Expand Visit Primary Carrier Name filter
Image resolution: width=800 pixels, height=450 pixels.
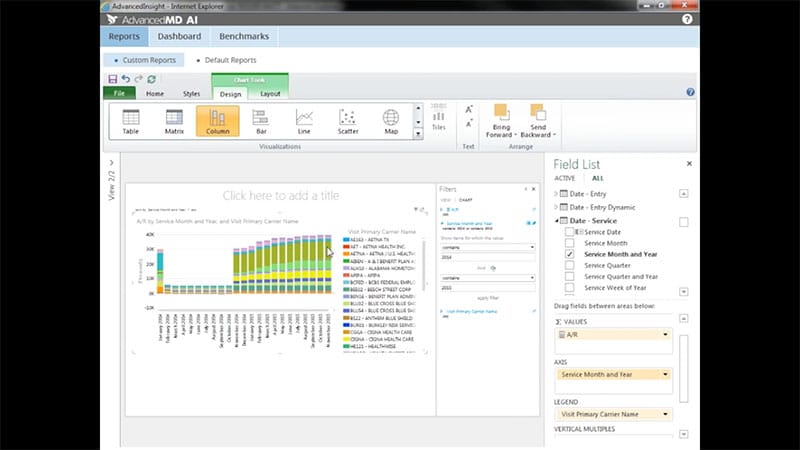(442, 311)
